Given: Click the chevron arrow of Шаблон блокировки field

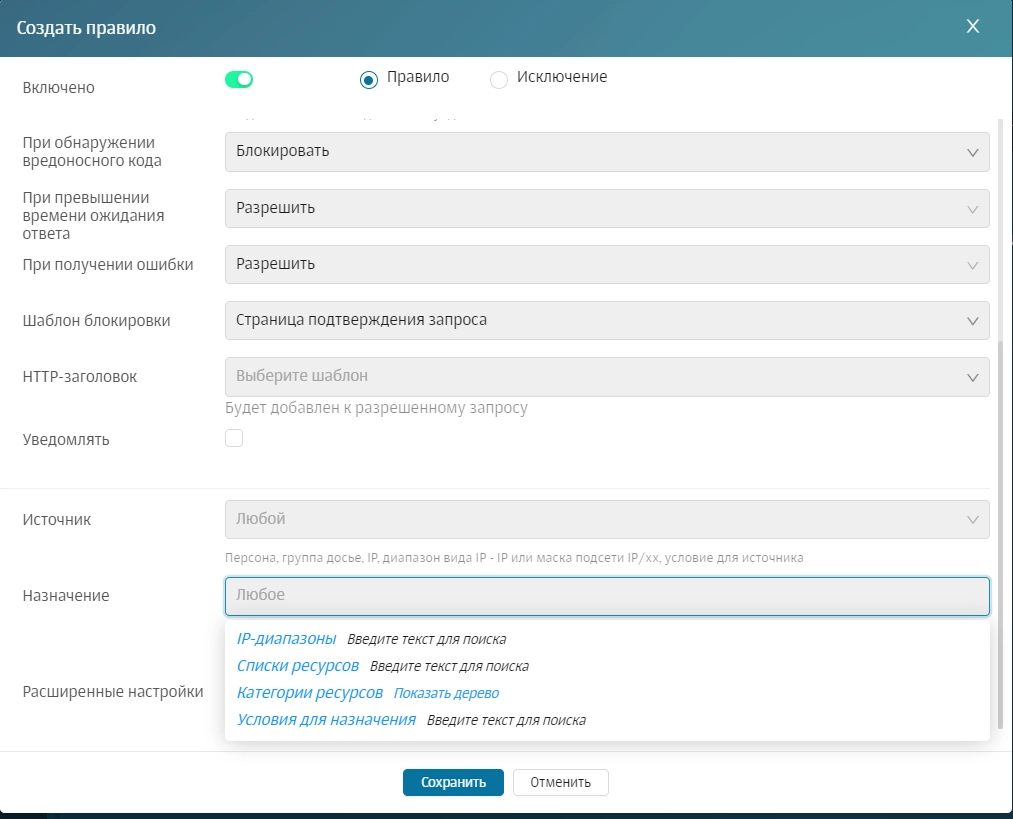Looking at the screenshot, I should (972, 322).
